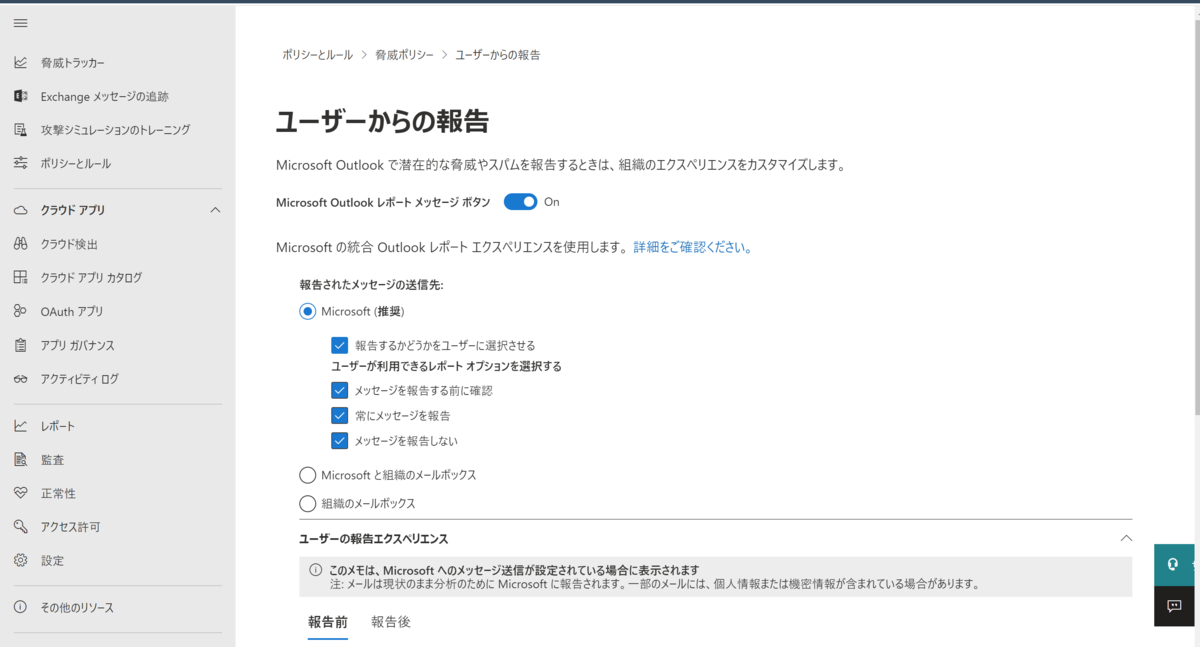The height and width of the screenshot is (647, 1200).
Task: Click the 監査 document icon
Action: 20,460
